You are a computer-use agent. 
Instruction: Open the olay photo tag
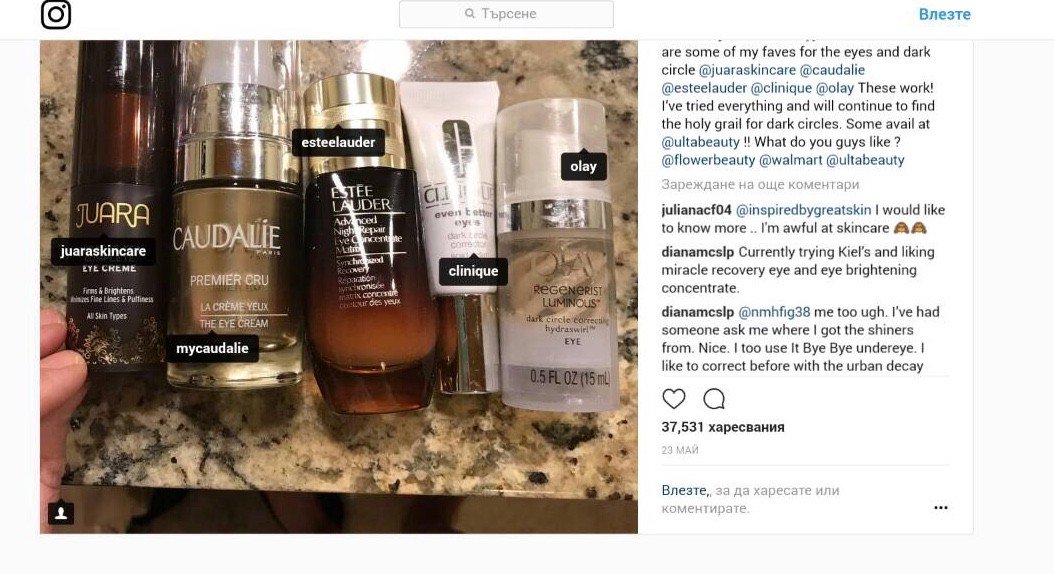pyautogui.click(x=583, y=166)
